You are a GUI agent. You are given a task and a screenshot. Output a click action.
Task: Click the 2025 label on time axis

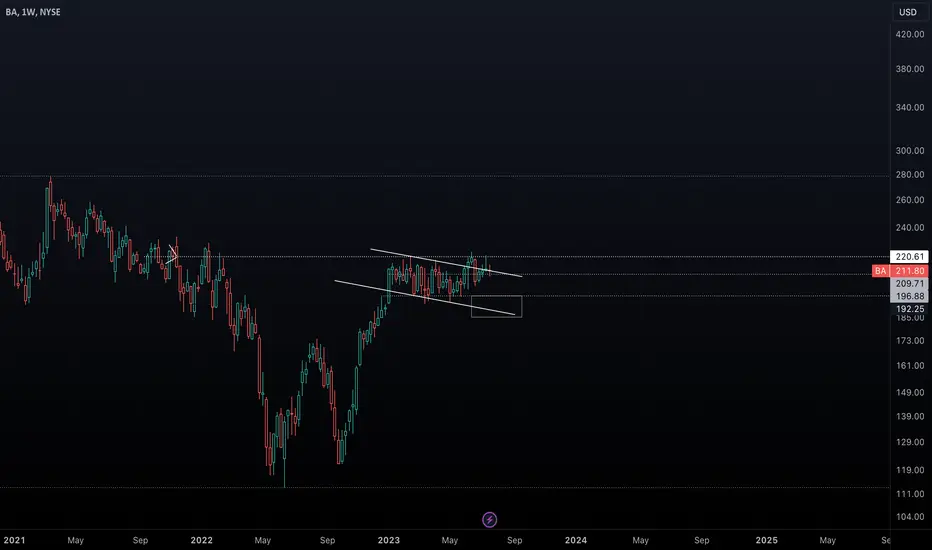tap(766, 540)
